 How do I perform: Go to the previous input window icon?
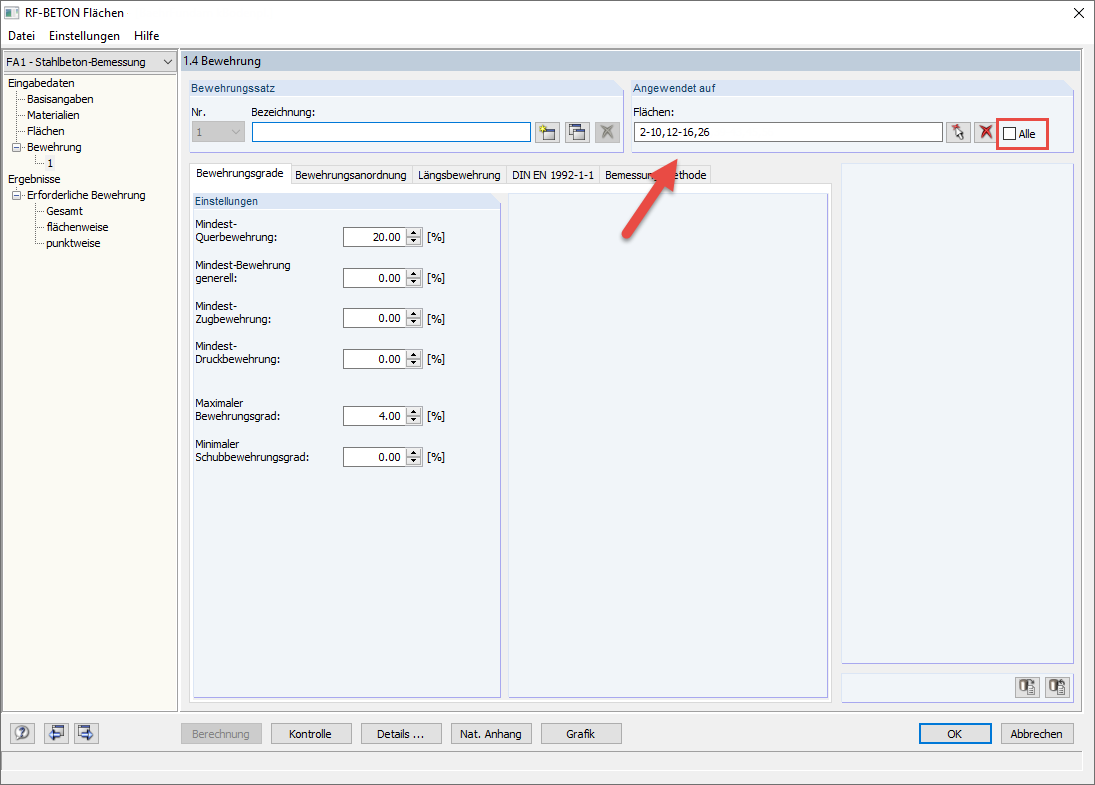pyautogui.click(x=57, y=733)
